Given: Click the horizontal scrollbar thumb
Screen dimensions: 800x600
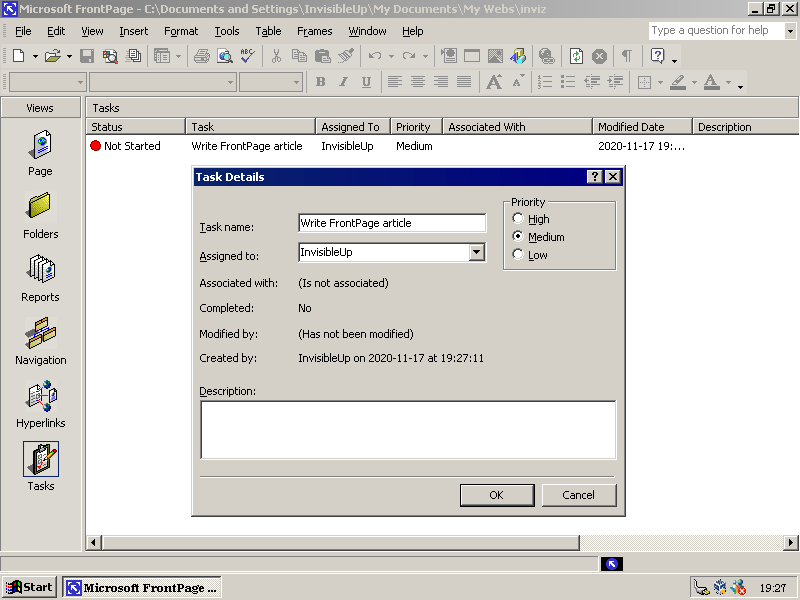Looking at the screenshot, I should click(341, 542).
